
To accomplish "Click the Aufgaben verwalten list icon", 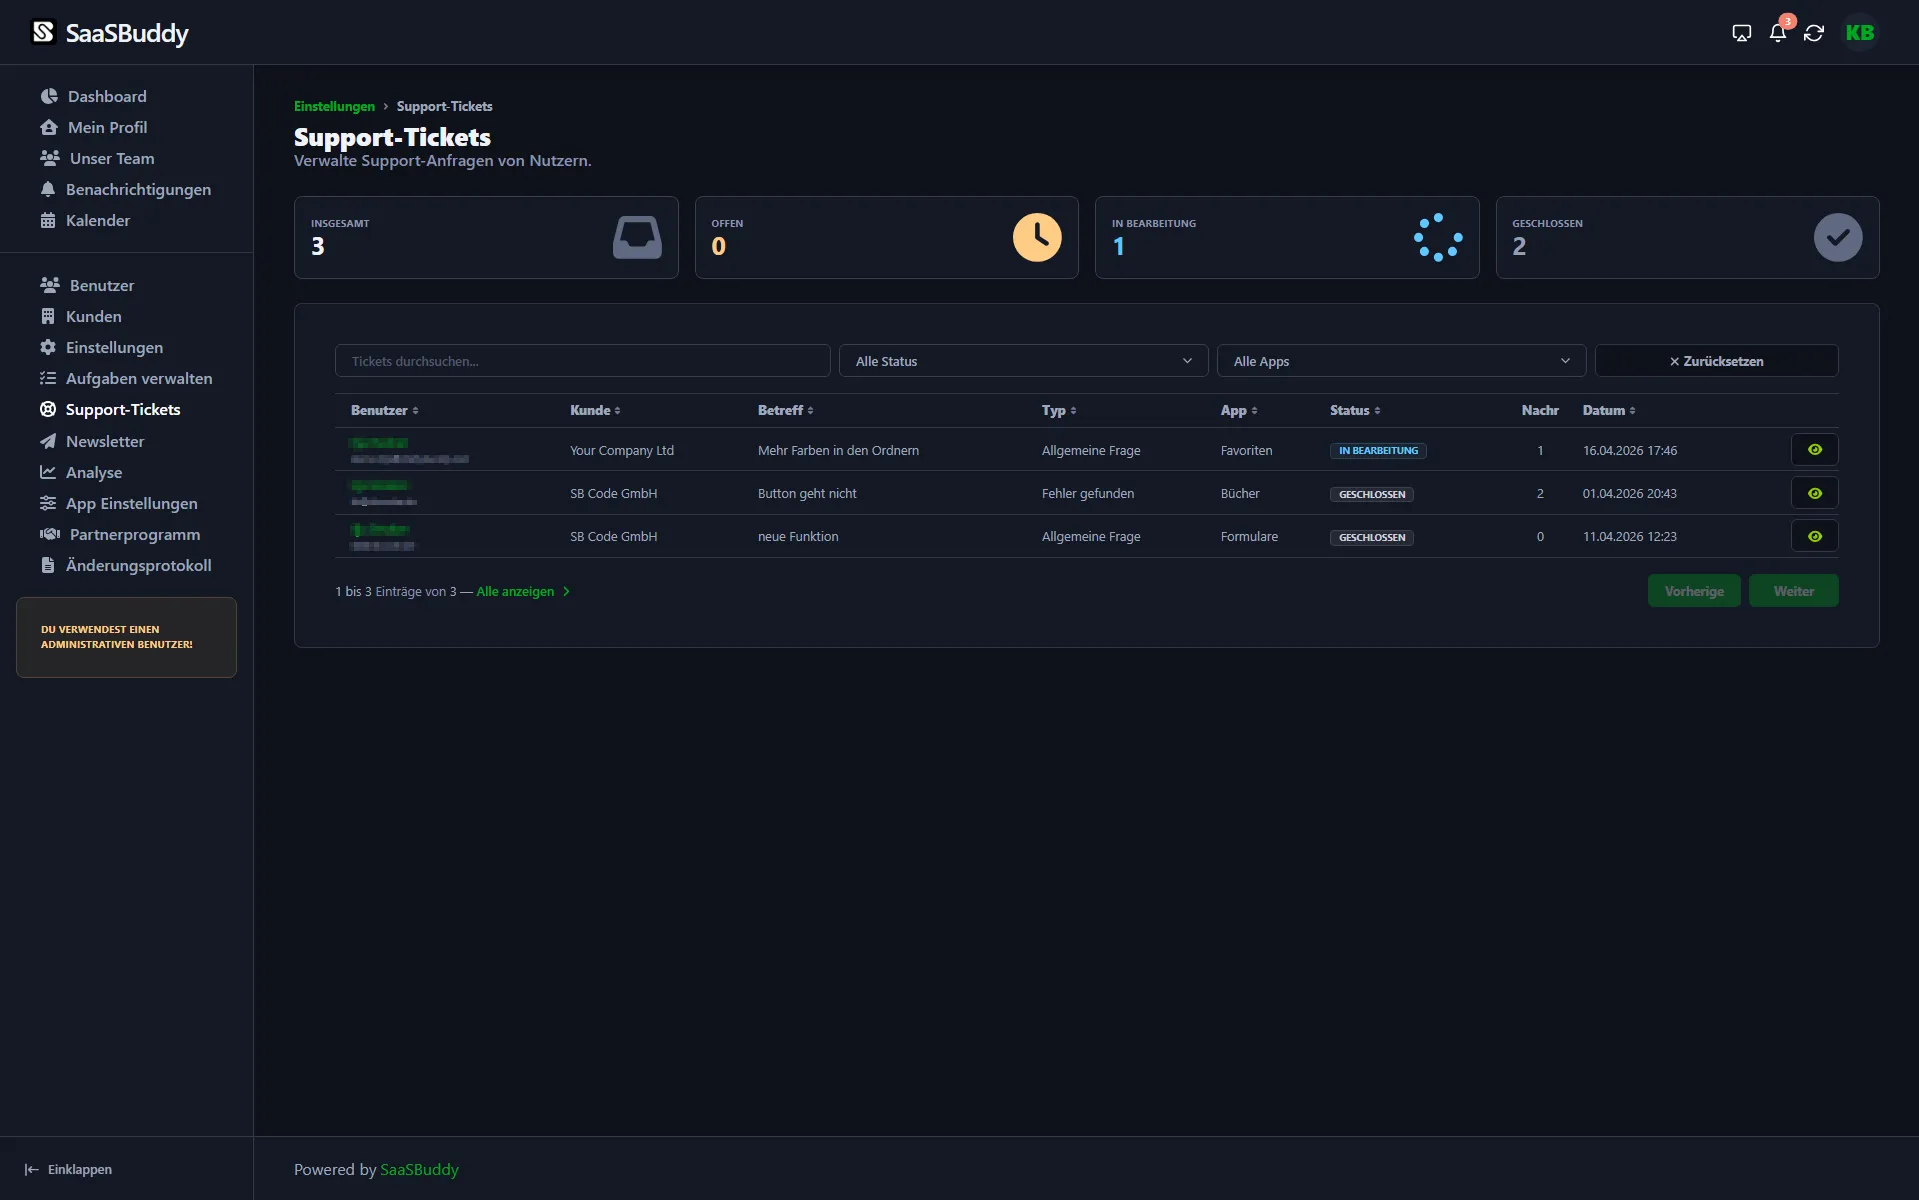I will (x=48, y=378).
